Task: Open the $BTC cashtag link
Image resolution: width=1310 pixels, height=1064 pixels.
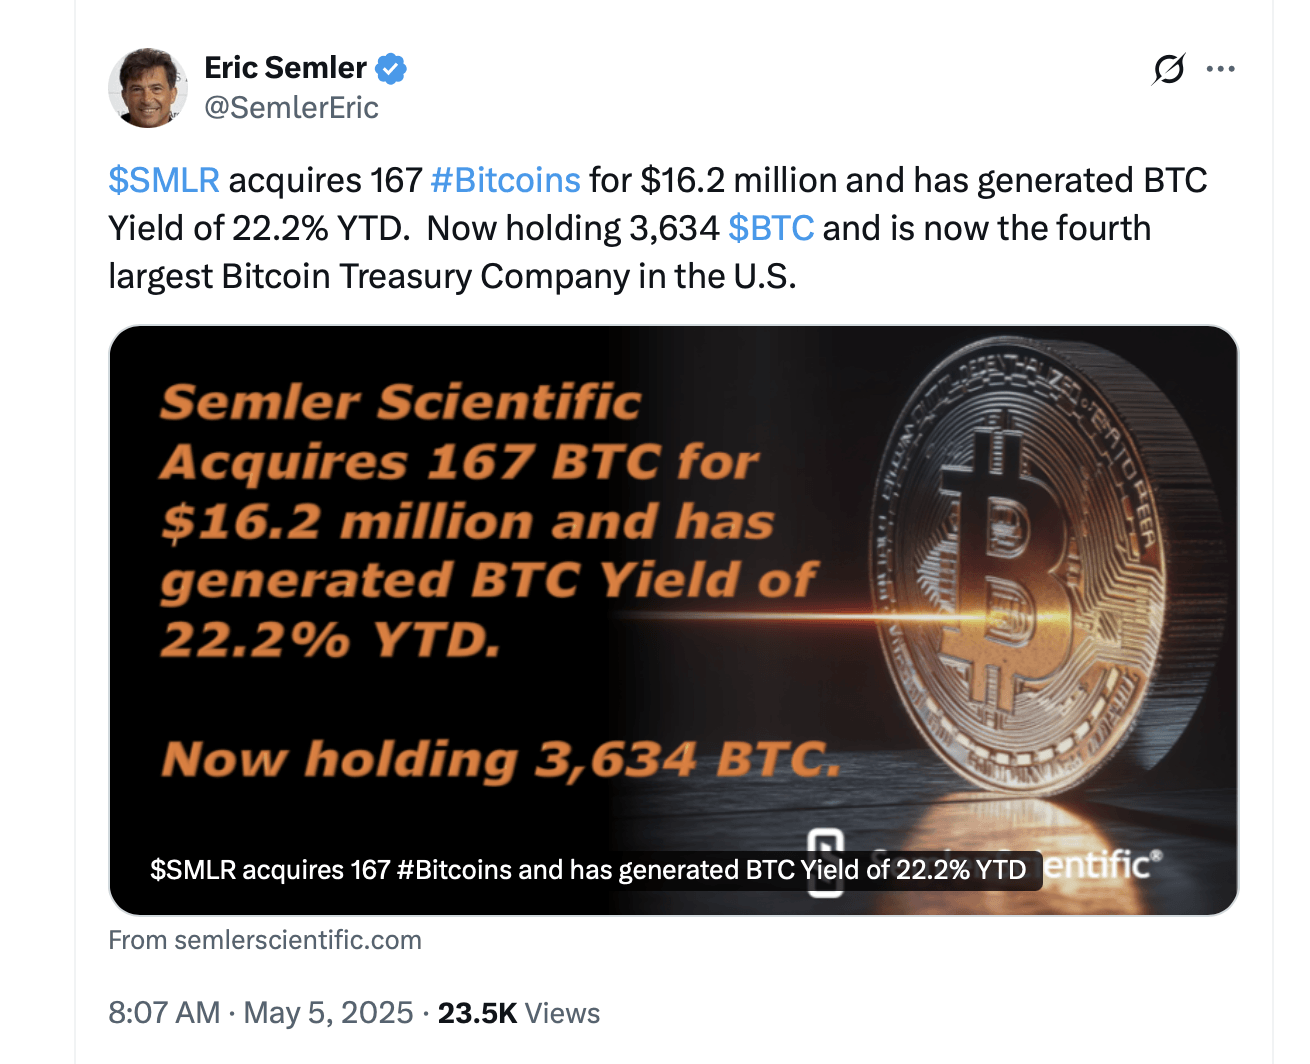Action: pos(772,228)
